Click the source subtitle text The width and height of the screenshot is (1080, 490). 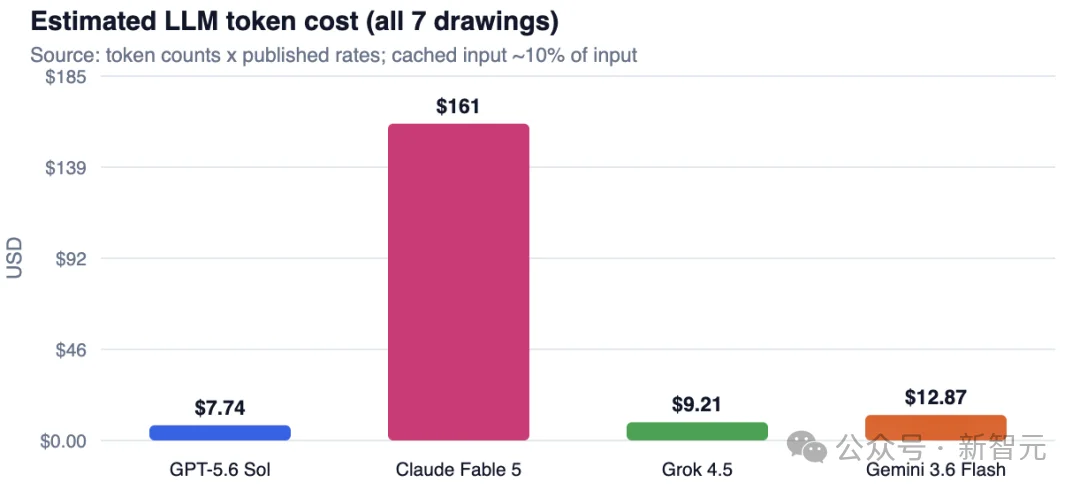click(334, 54)
